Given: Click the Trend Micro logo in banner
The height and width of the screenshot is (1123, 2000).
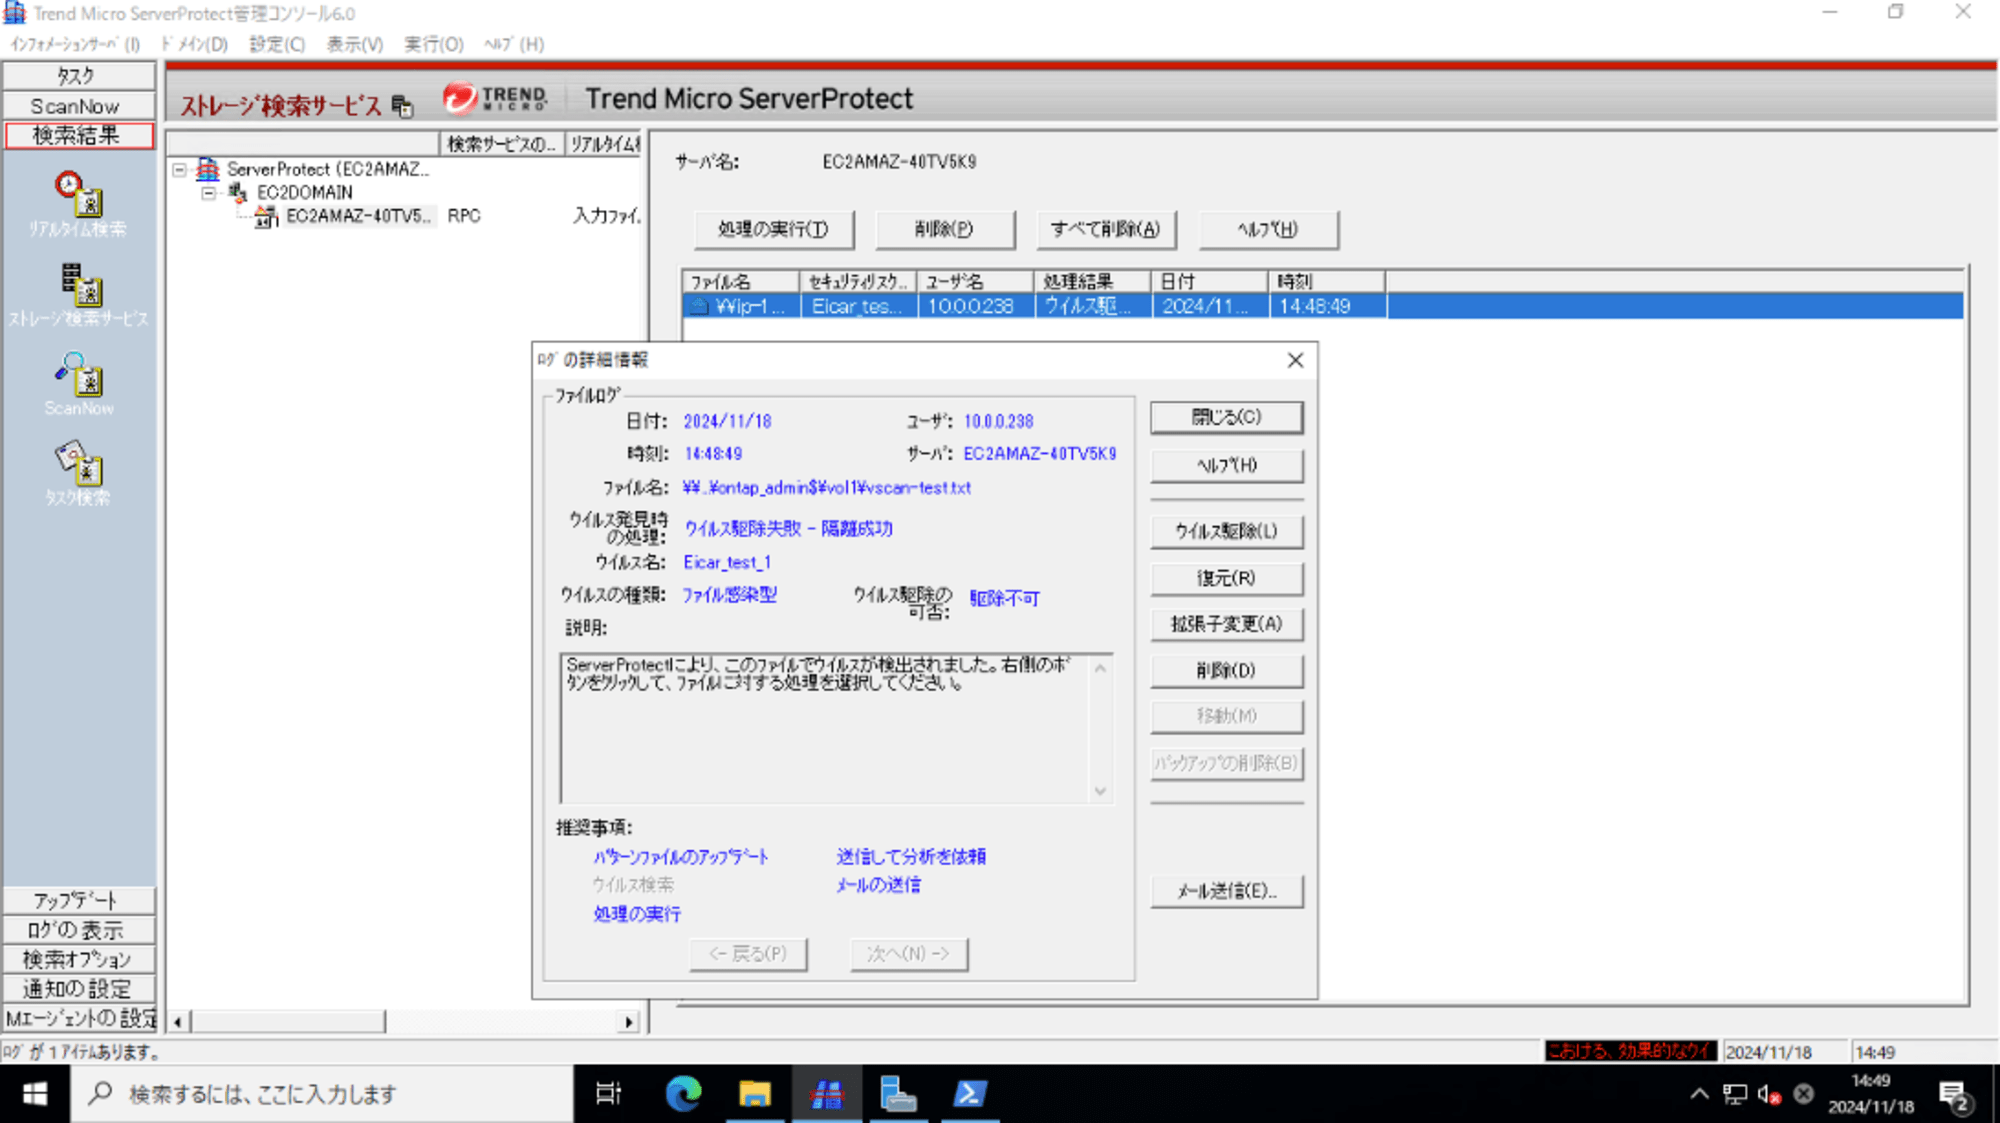Looking at the screenshot, I should point(496,98).
